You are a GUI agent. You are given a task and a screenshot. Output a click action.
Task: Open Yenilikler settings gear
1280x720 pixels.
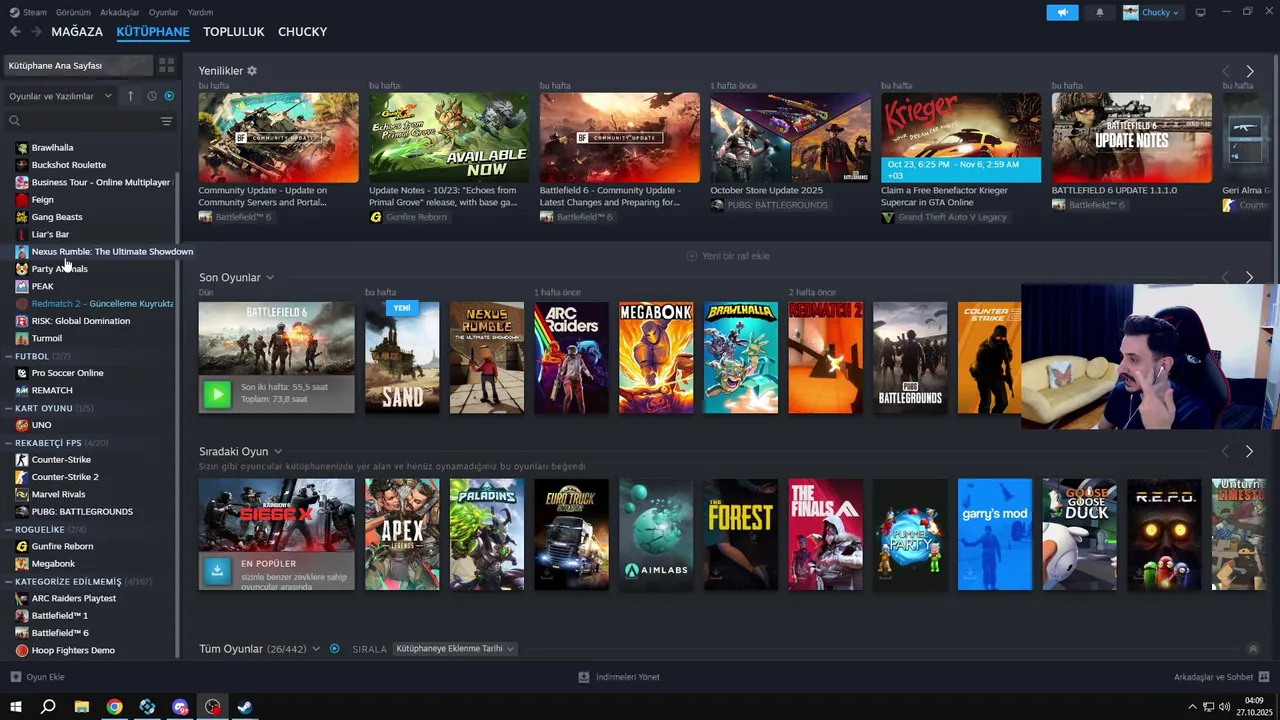tap(252, 71)
